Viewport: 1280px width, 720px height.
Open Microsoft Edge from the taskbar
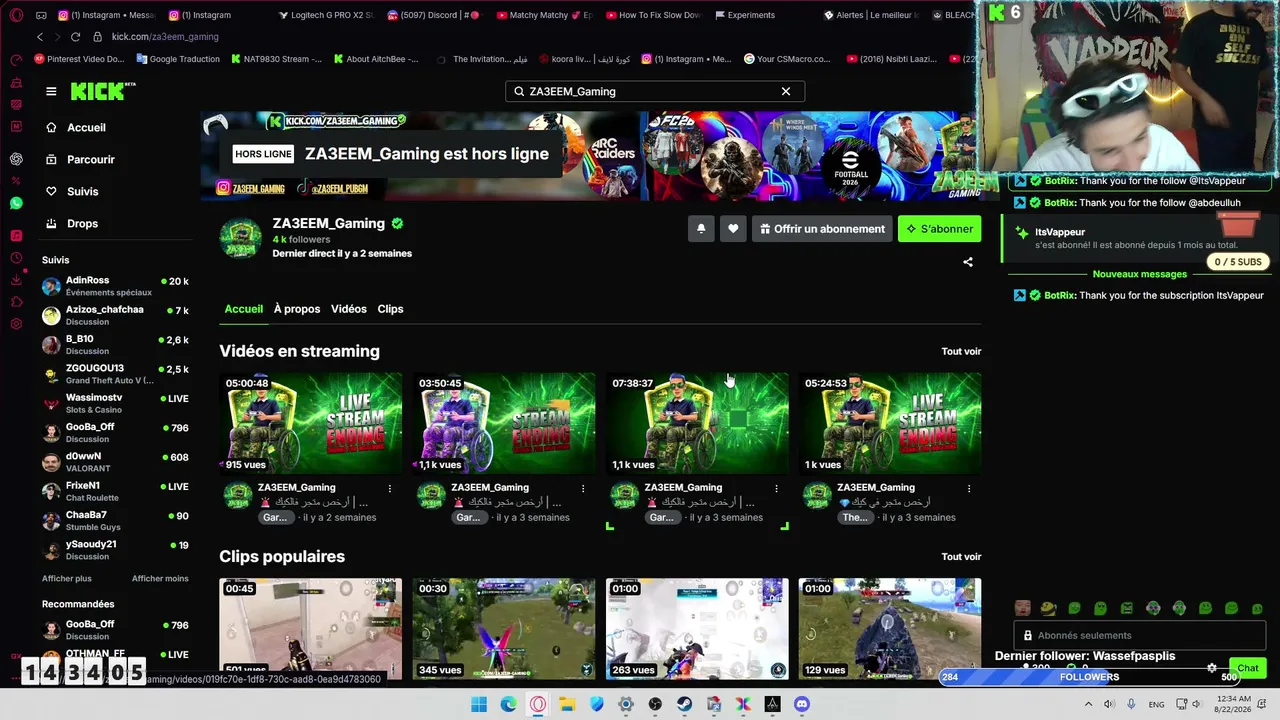pos(509,704)
